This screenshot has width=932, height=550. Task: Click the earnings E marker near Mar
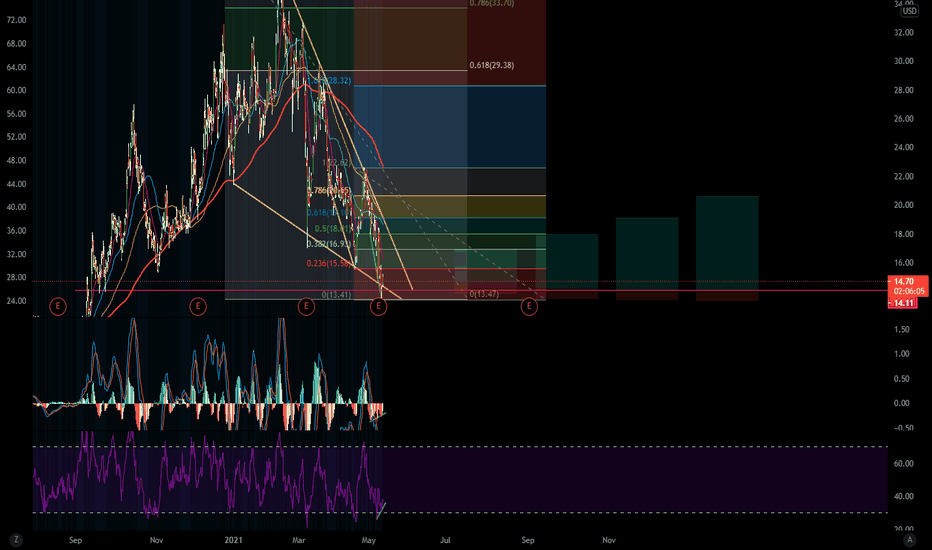(306, 307)
